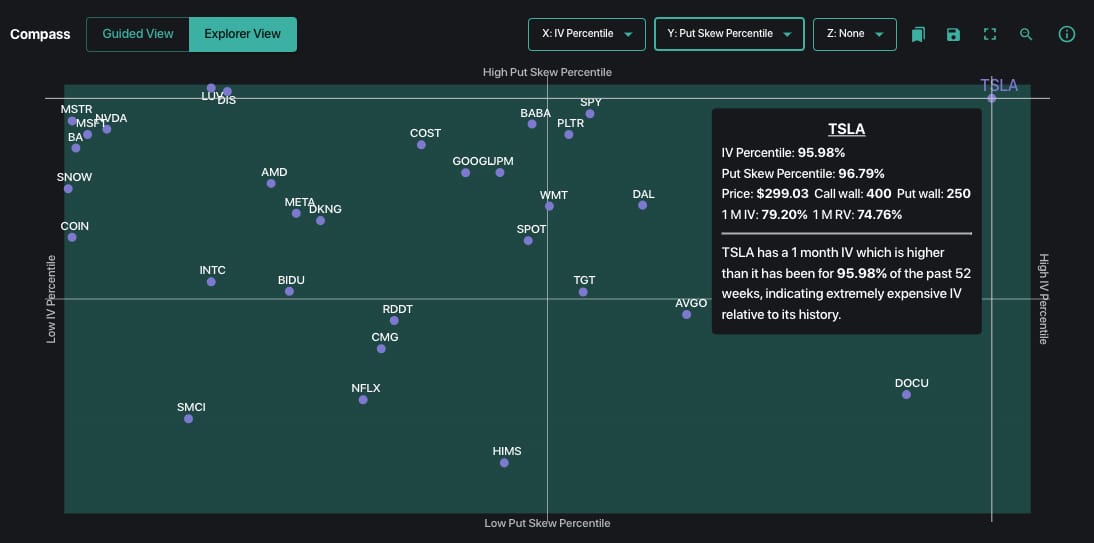Click the info circle icon
The image size is (1094, 543).
pos(1067,34)
